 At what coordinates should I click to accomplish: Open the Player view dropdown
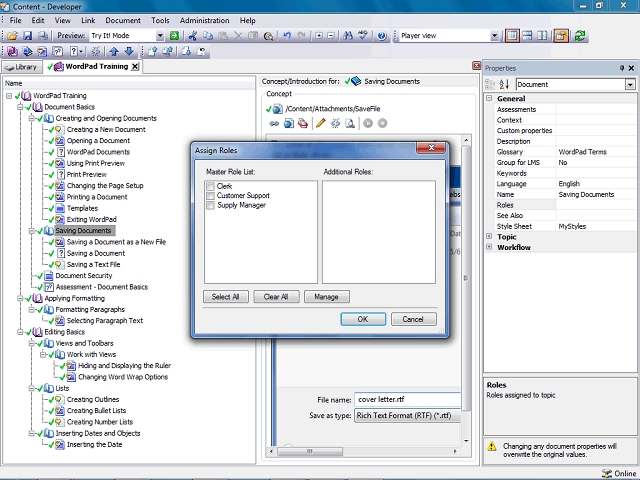click(x=494, y=36)
